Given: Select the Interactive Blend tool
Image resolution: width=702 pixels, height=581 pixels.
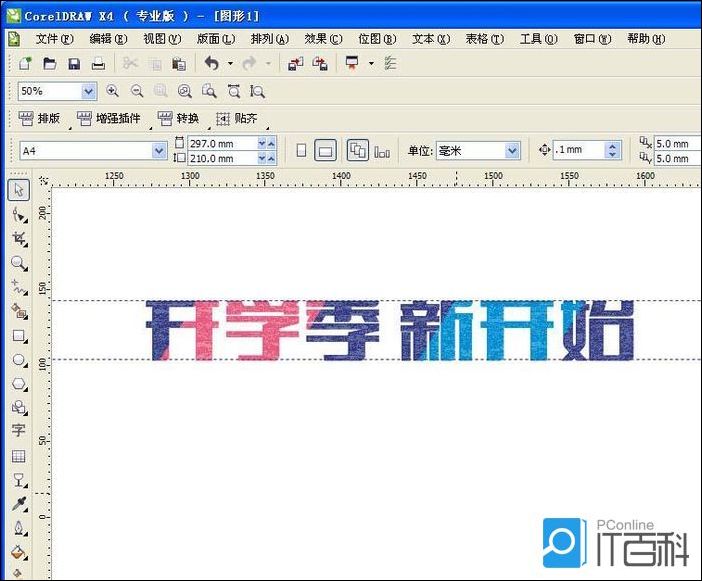Looking at the screenshot, I should [18, 480].
